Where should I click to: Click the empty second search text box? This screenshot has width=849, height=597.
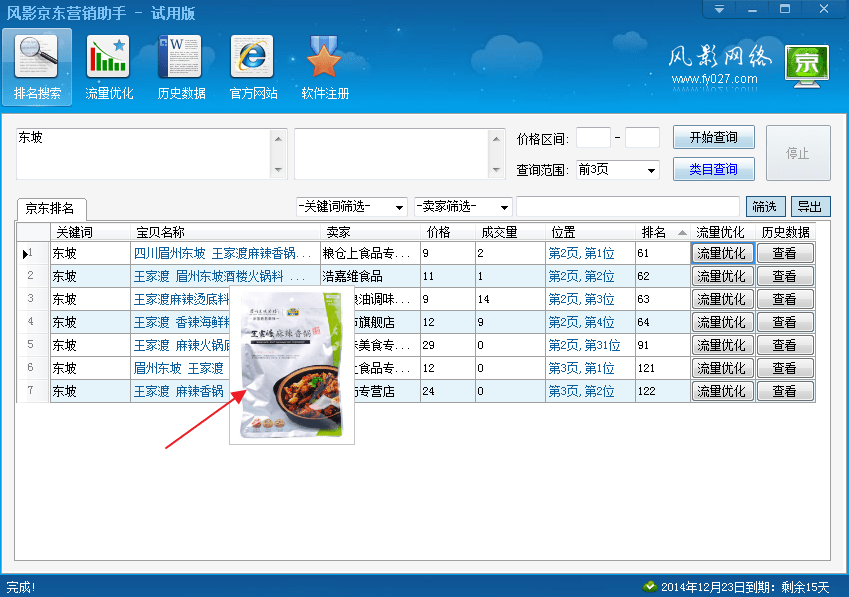tap(391, 154)
